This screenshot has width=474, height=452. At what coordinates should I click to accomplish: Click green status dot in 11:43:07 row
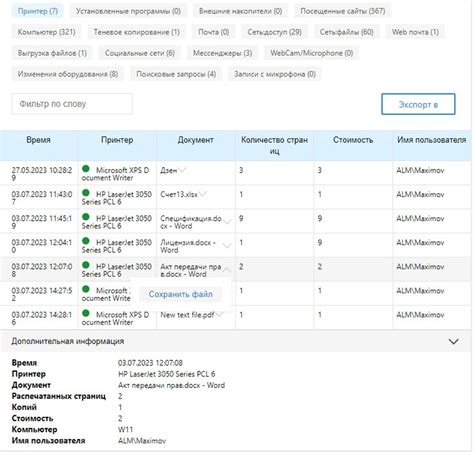[86, 193]
